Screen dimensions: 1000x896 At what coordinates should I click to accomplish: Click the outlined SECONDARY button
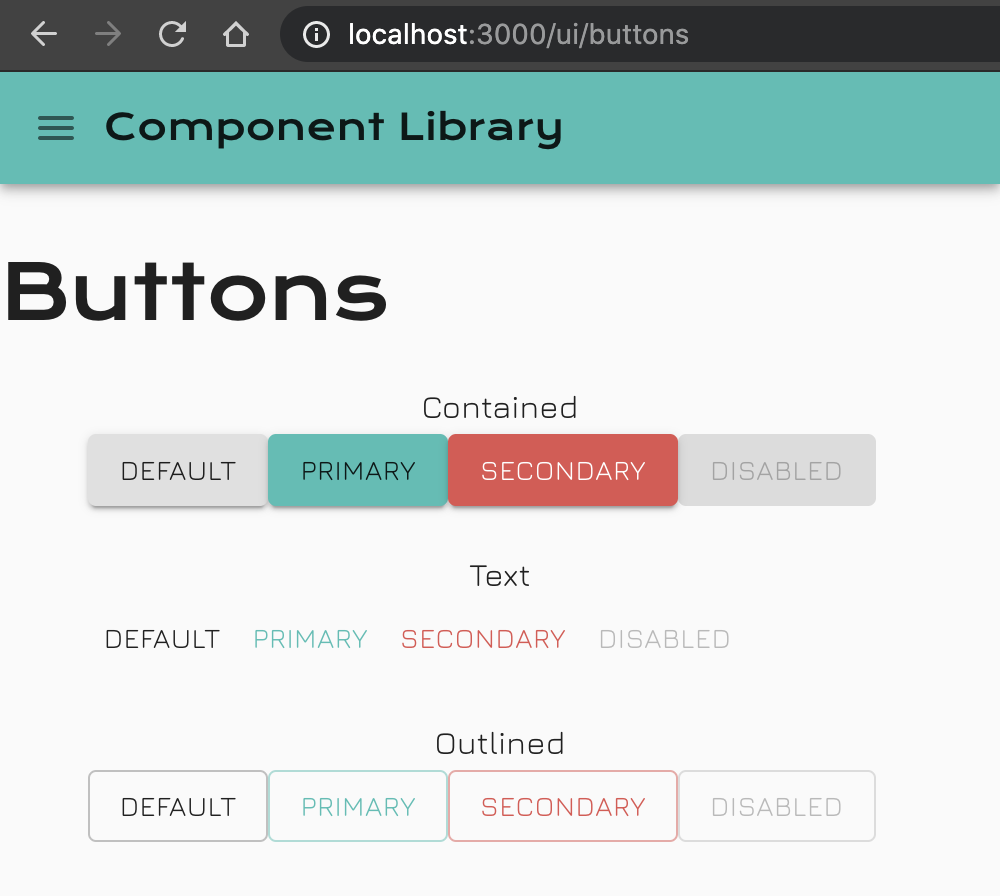(x=563, y=807)
